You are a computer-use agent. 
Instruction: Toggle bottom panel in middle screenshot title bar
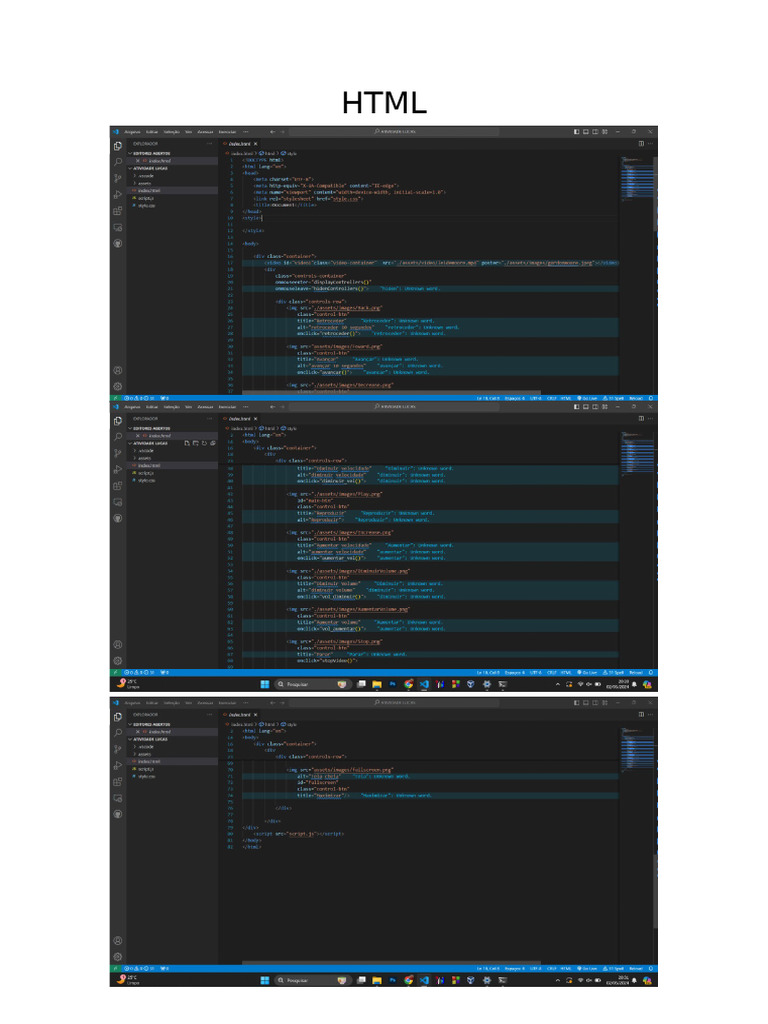tap(586, 407)
